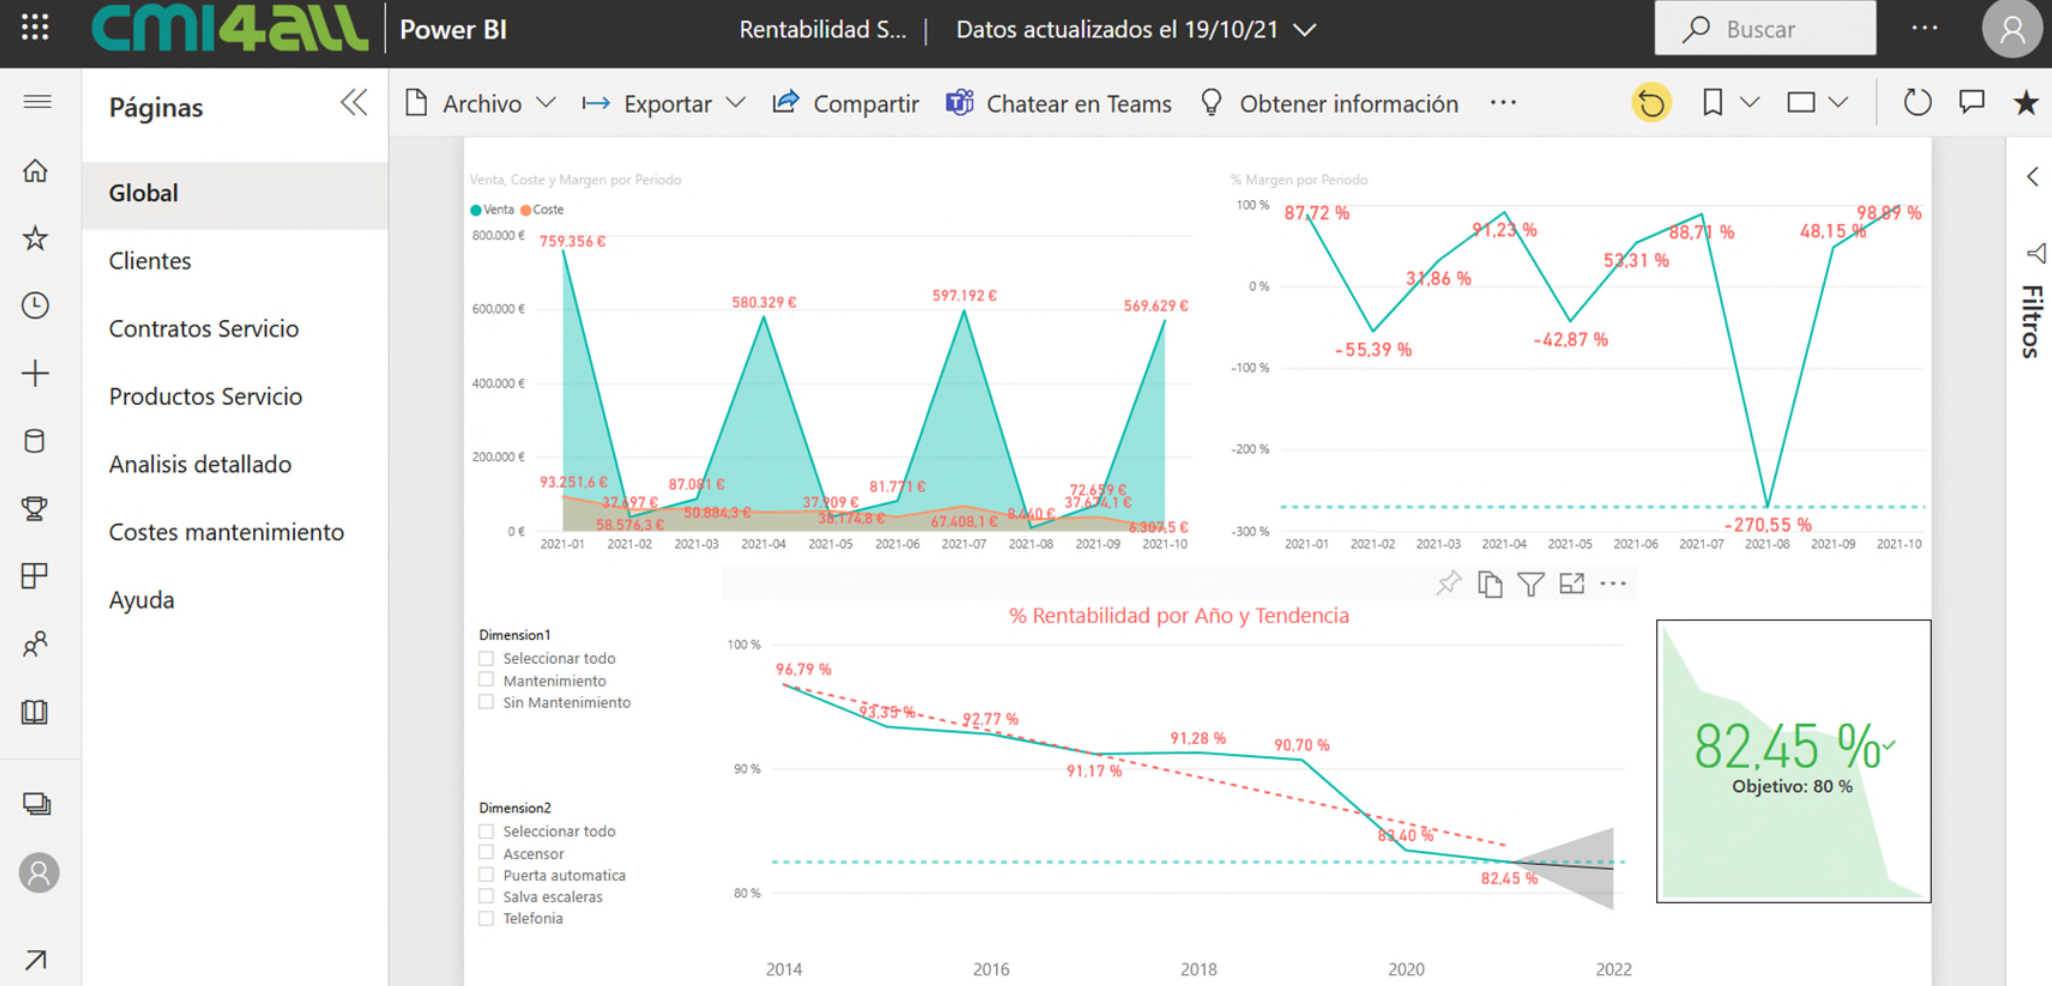Switch to Costes mantenimiento page
Screen dimensions: 2052x986
[226, 532]
